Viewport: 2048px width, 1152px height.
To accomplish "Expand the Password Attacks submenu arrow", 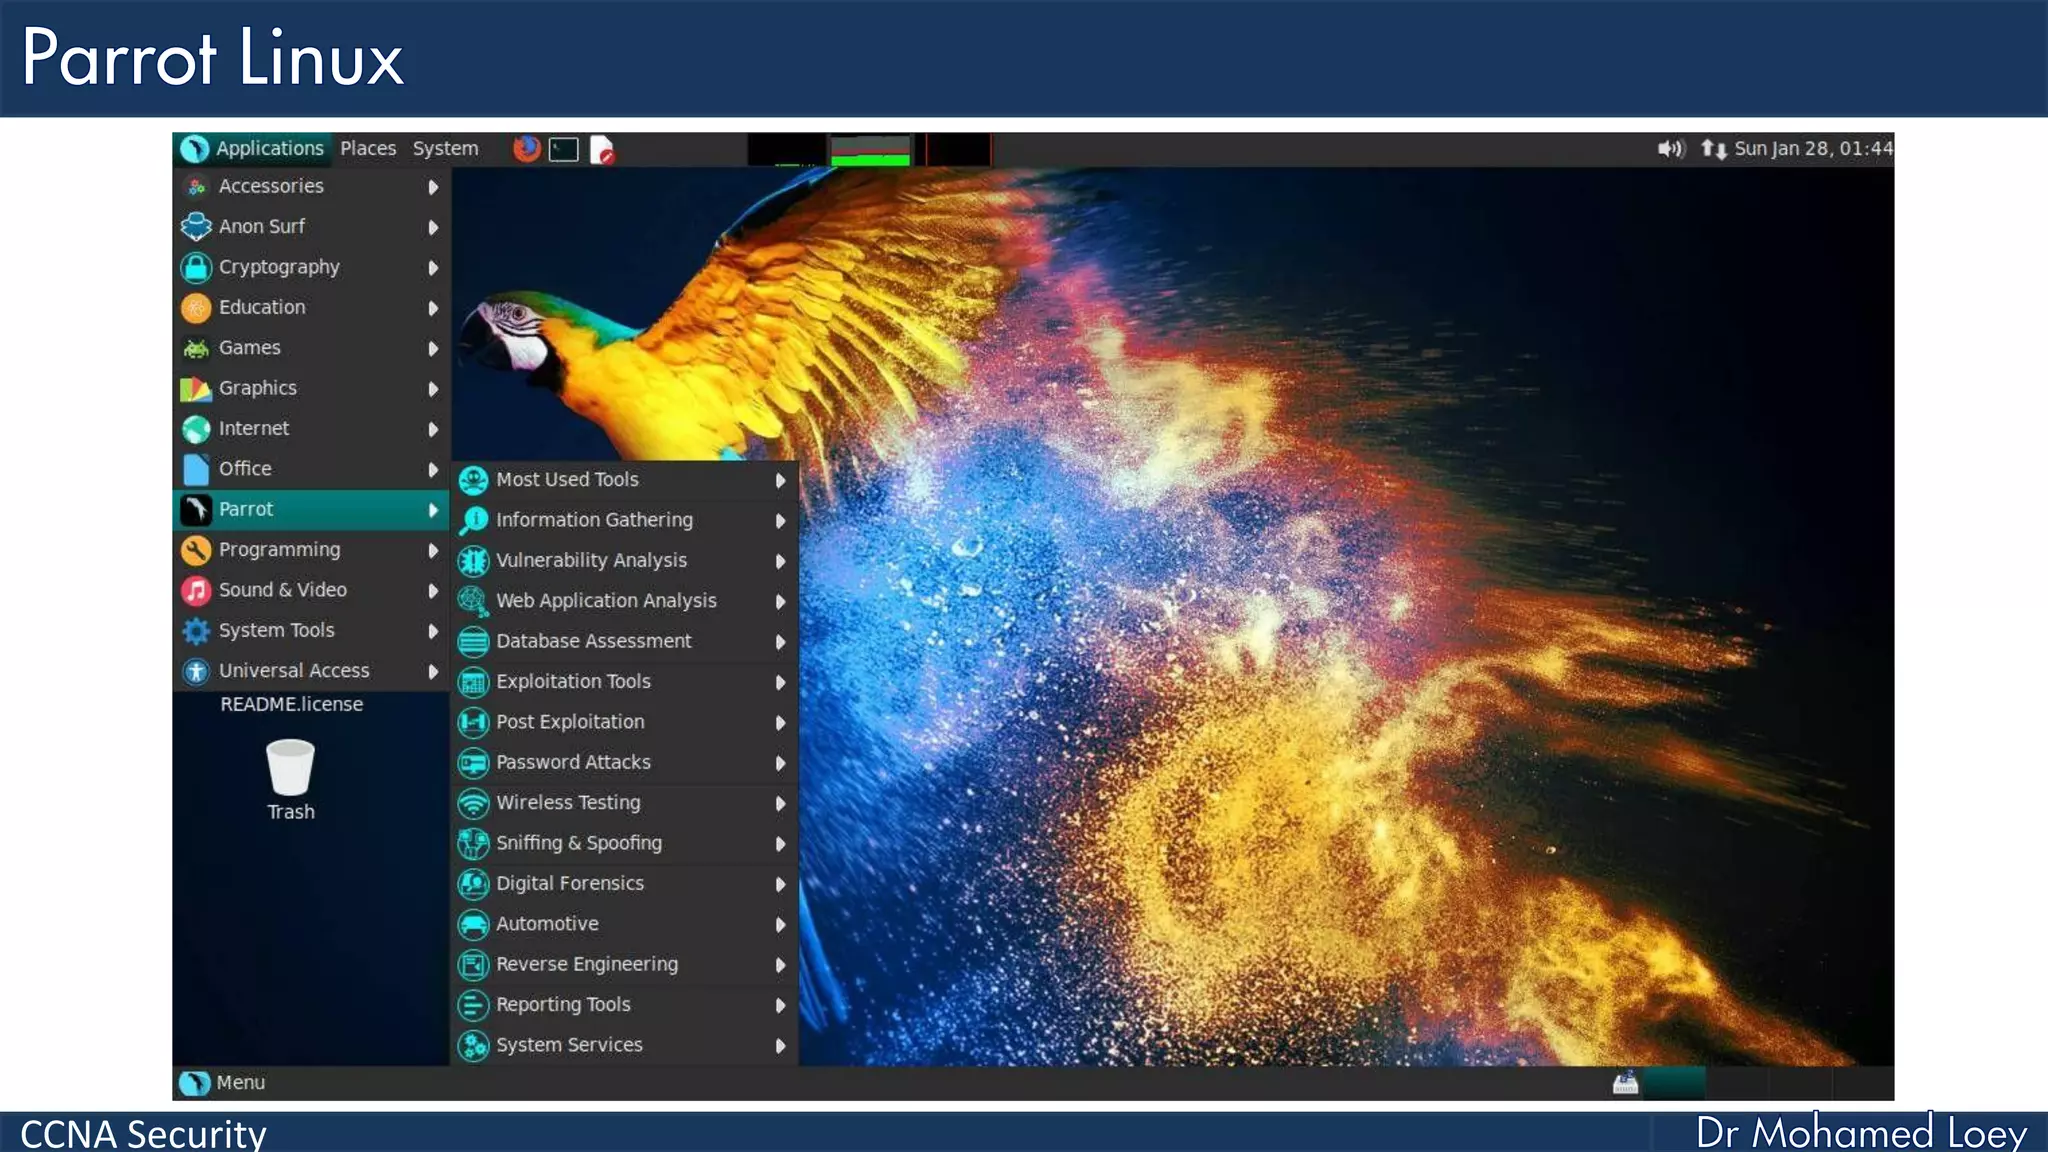I will 780,763.
